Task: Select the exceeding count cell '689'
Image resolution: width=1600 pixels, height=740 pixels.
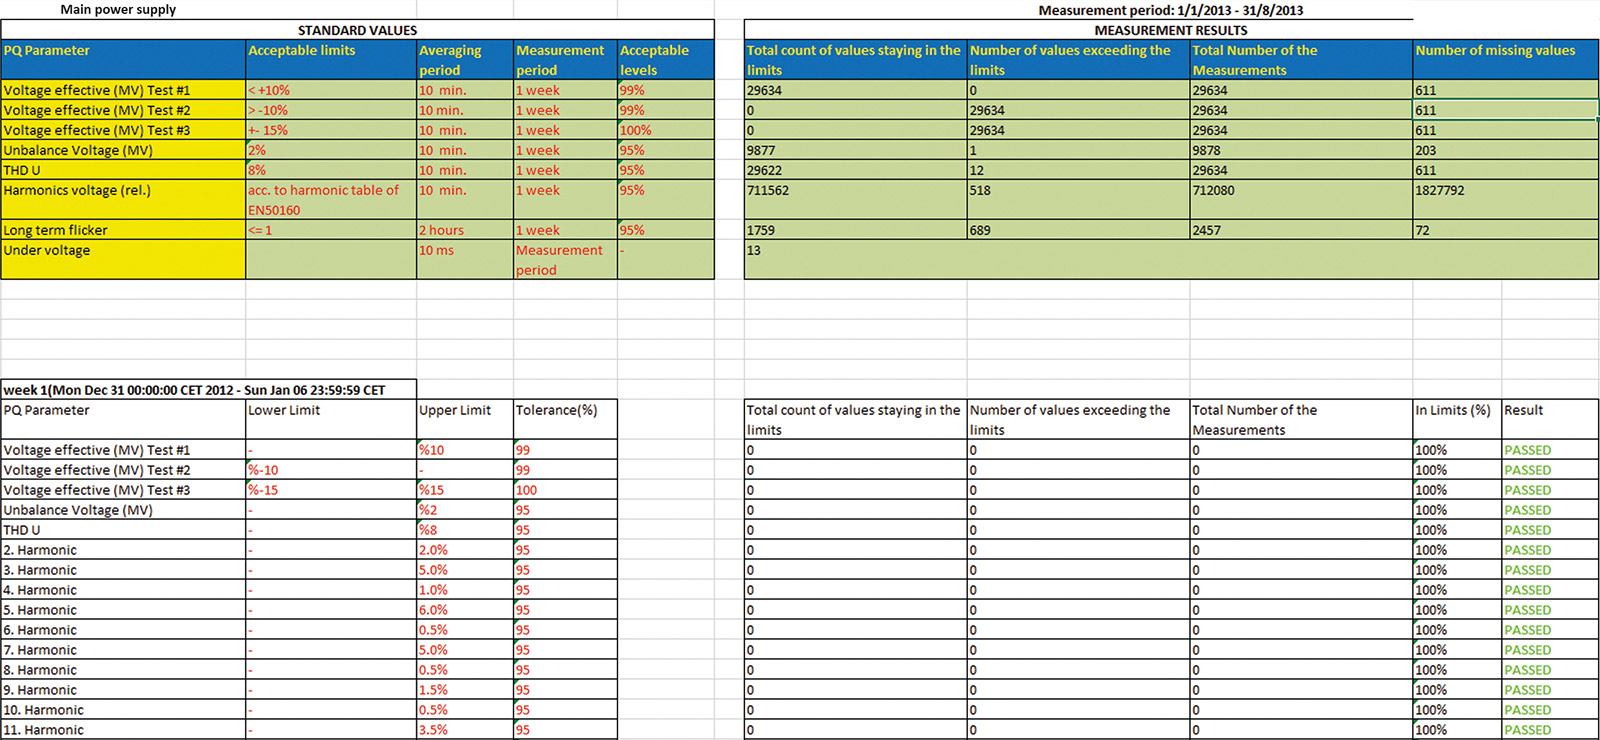Action: pyautogui.click(x=1079, y=230)
